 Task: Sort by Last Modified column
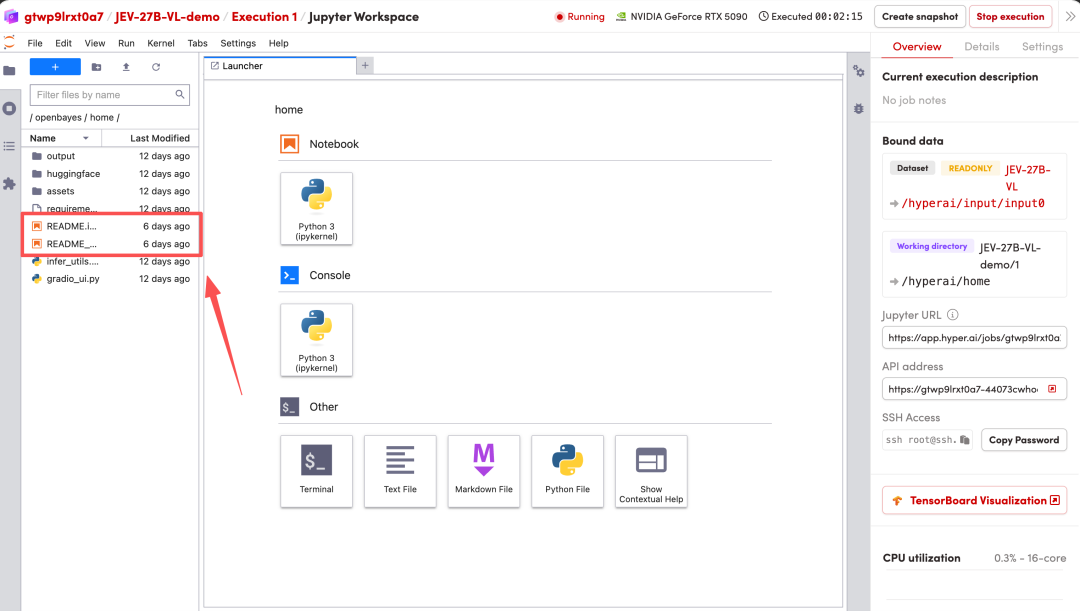pos(151,138)
